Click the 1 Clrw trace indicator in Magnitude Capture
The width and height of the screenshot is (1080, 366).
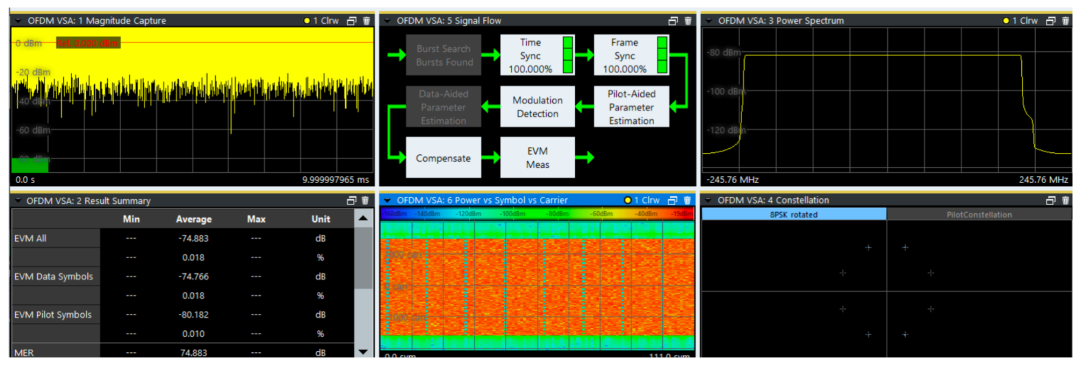[x=321, y=21]
